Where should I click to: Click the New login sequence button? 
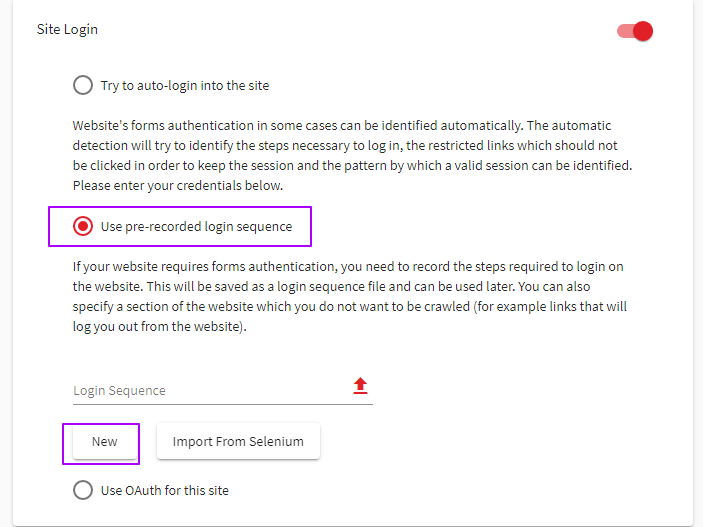click(x=104, y=441)
